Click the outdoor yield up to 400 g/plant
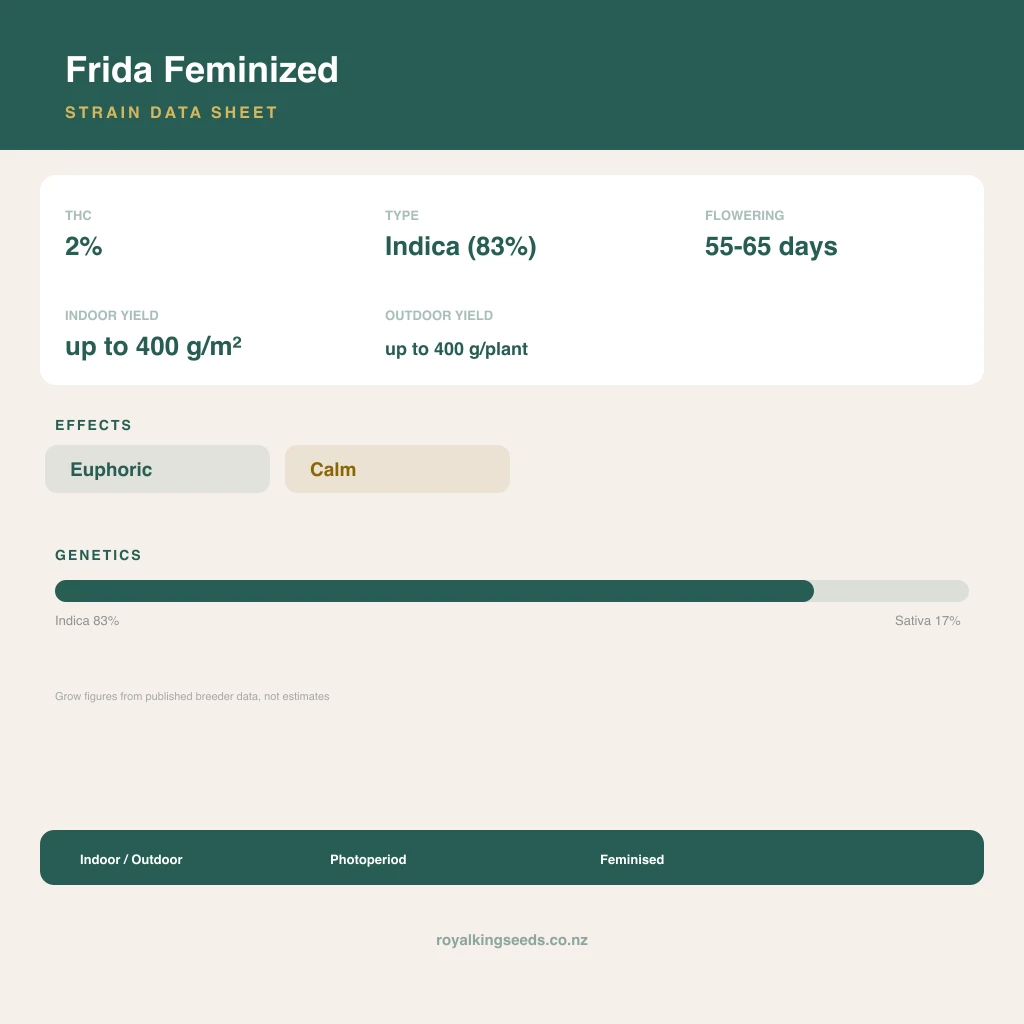 pos(456,349)
